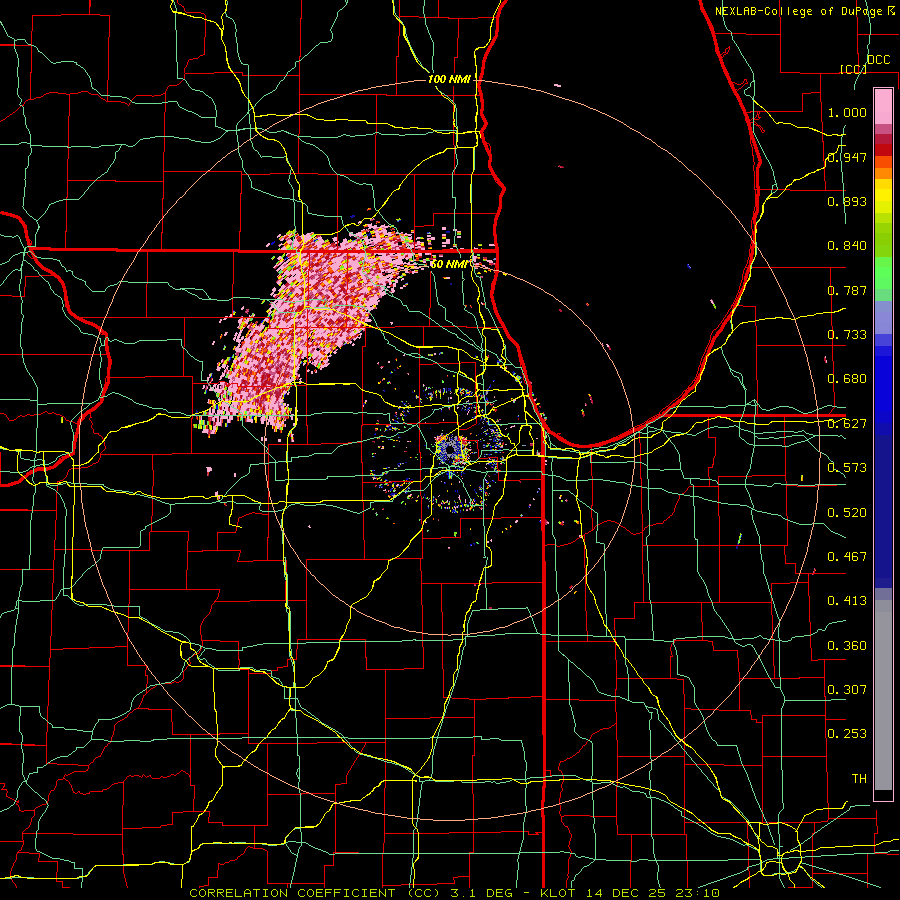Click the 1.000 value on the legend
The height and width of the screenshot is (900, 900).
[x=847, y=112]
